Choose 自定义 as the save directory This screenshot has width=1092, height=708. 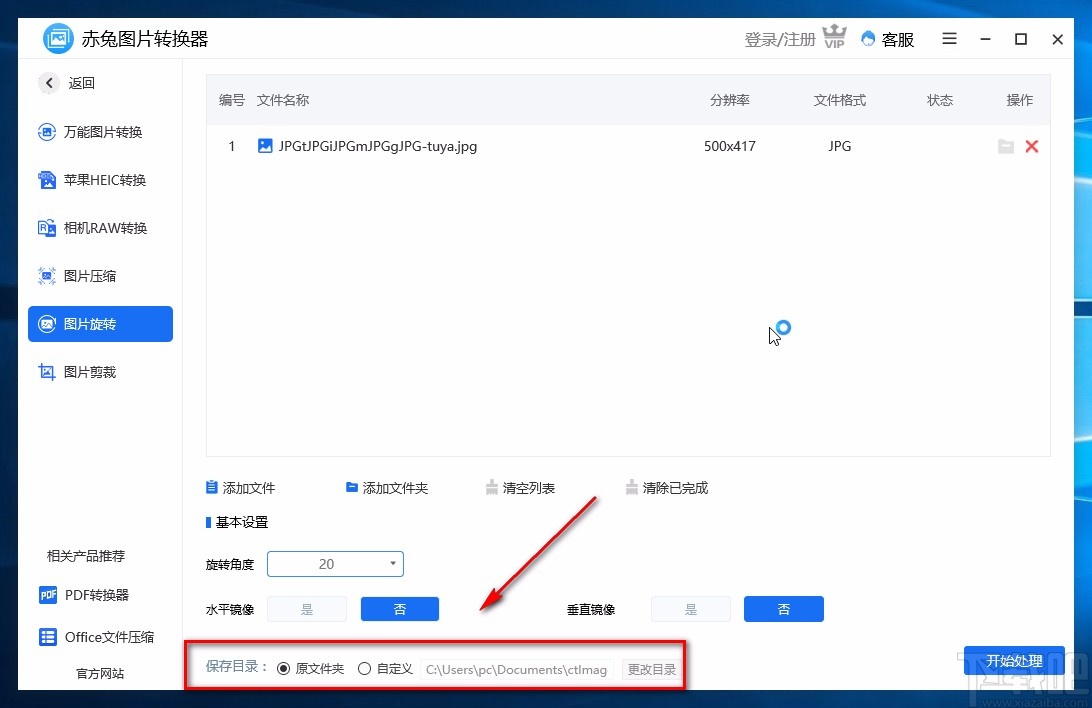[x=365, y=669]
